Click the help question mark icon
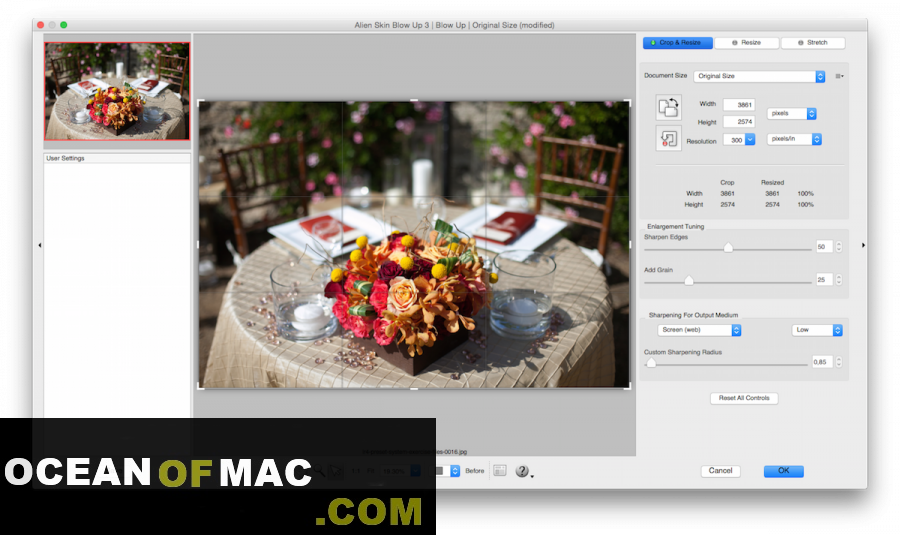The image size is (900, 535). 522,471
